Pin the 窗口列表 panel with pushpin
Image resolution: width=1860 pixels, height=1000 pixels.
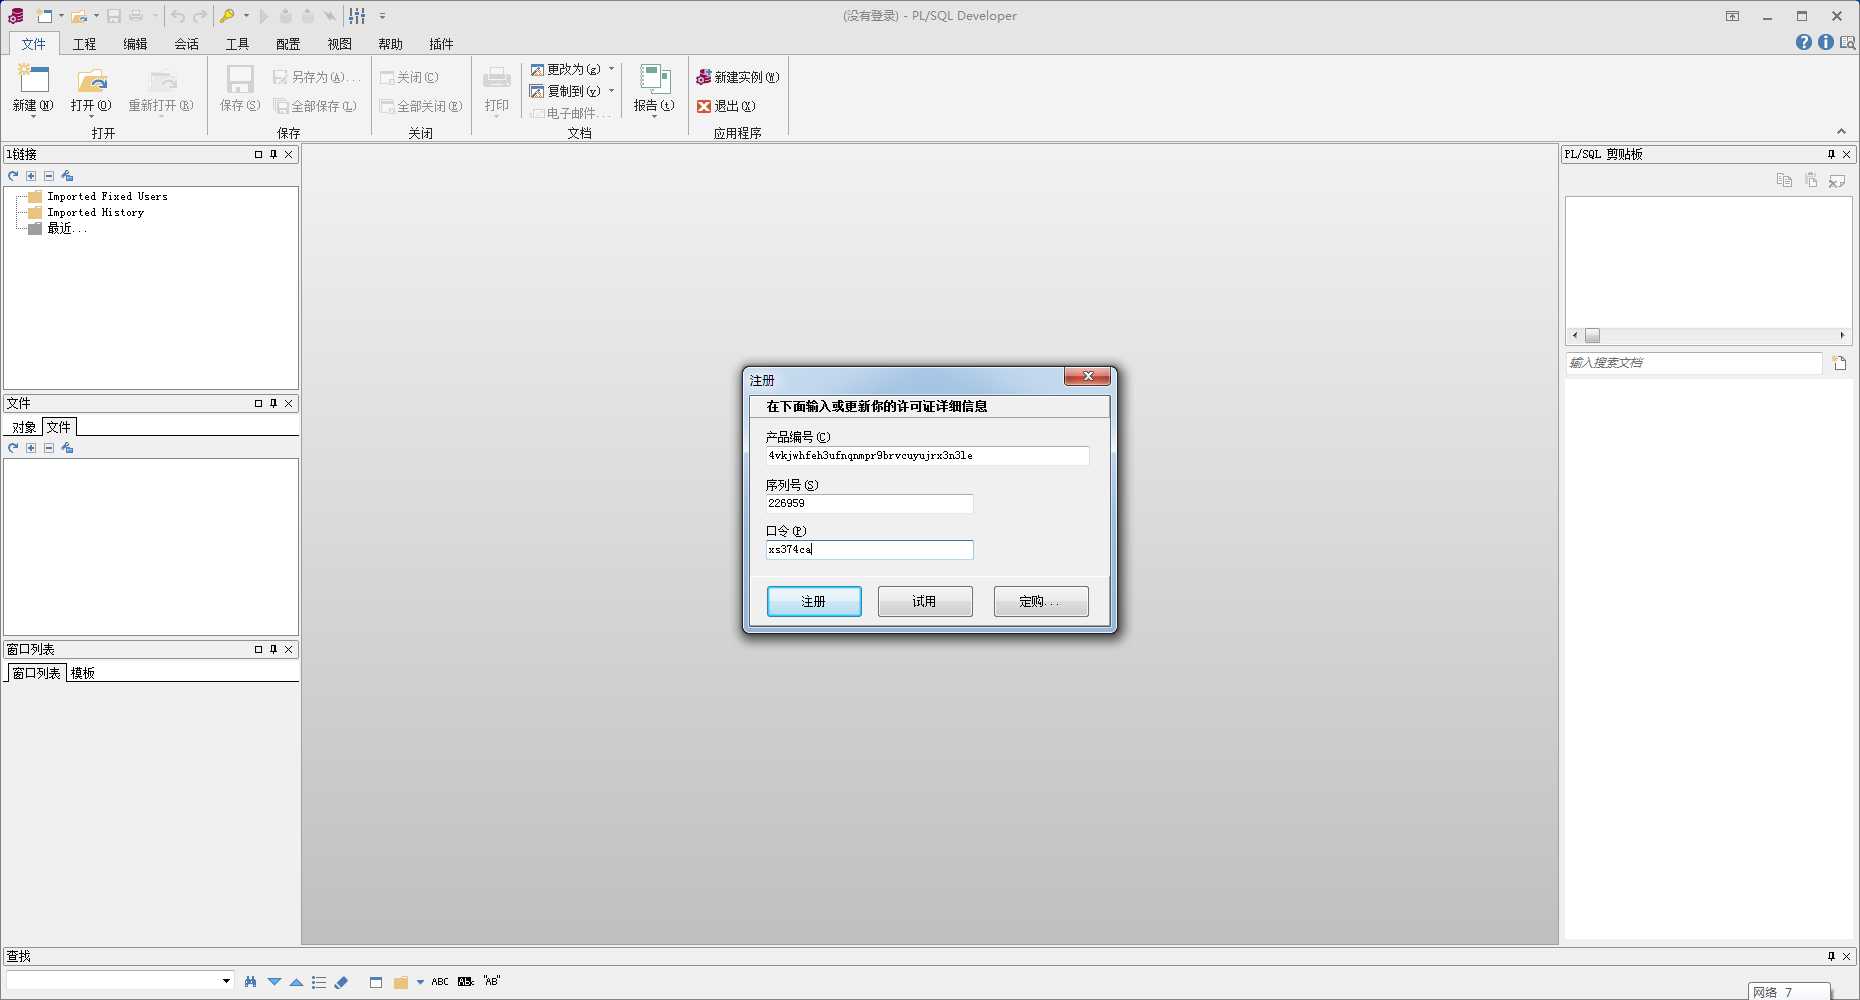(273, 649)
